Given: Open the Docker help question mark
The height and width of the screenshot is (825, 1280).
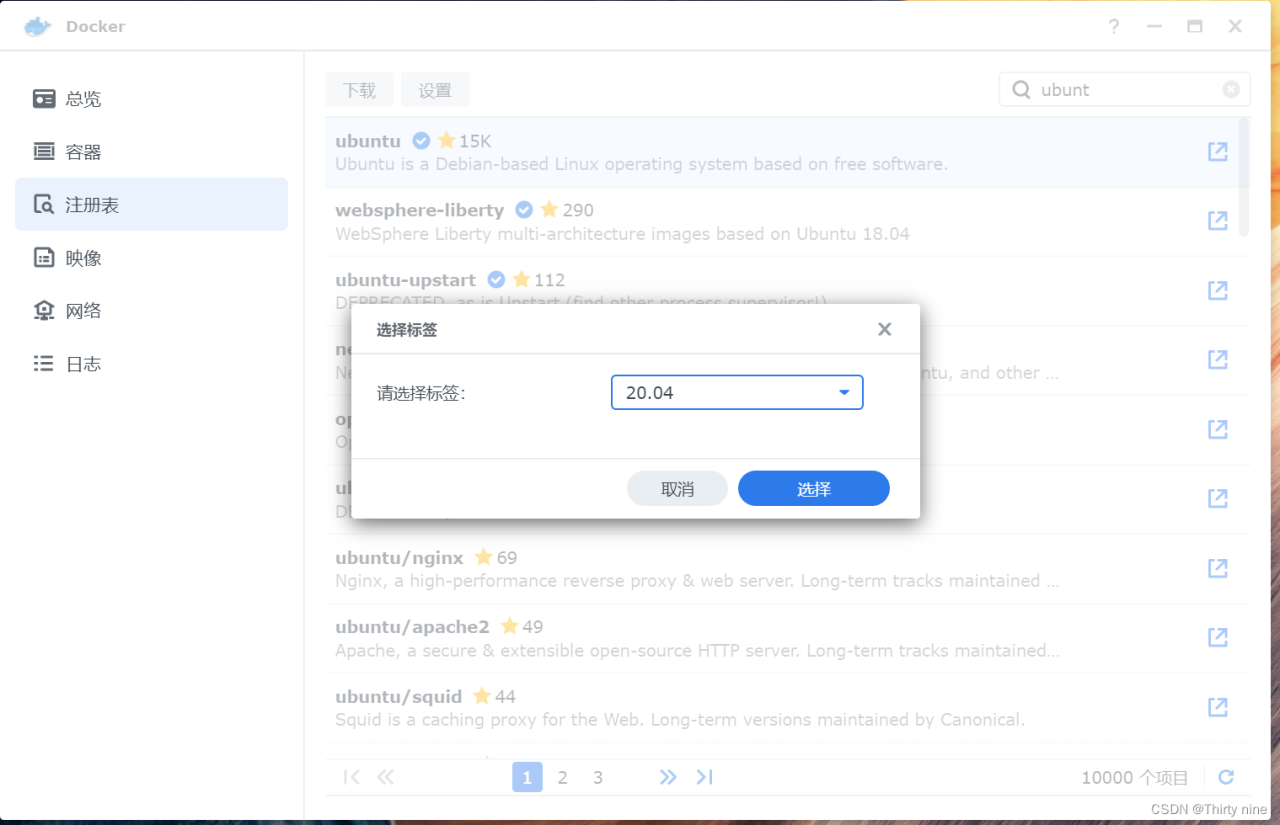Looking at the screenshot, I should point(1113,27).
